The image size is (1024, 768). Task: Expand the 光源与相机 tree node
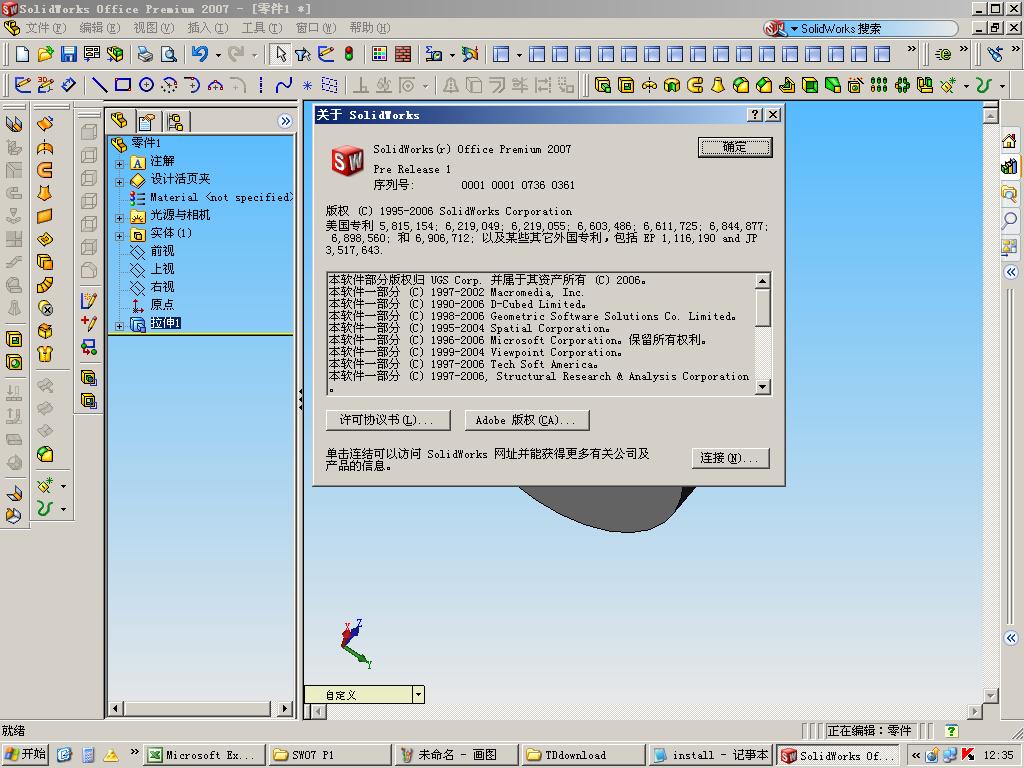(120, 218)
